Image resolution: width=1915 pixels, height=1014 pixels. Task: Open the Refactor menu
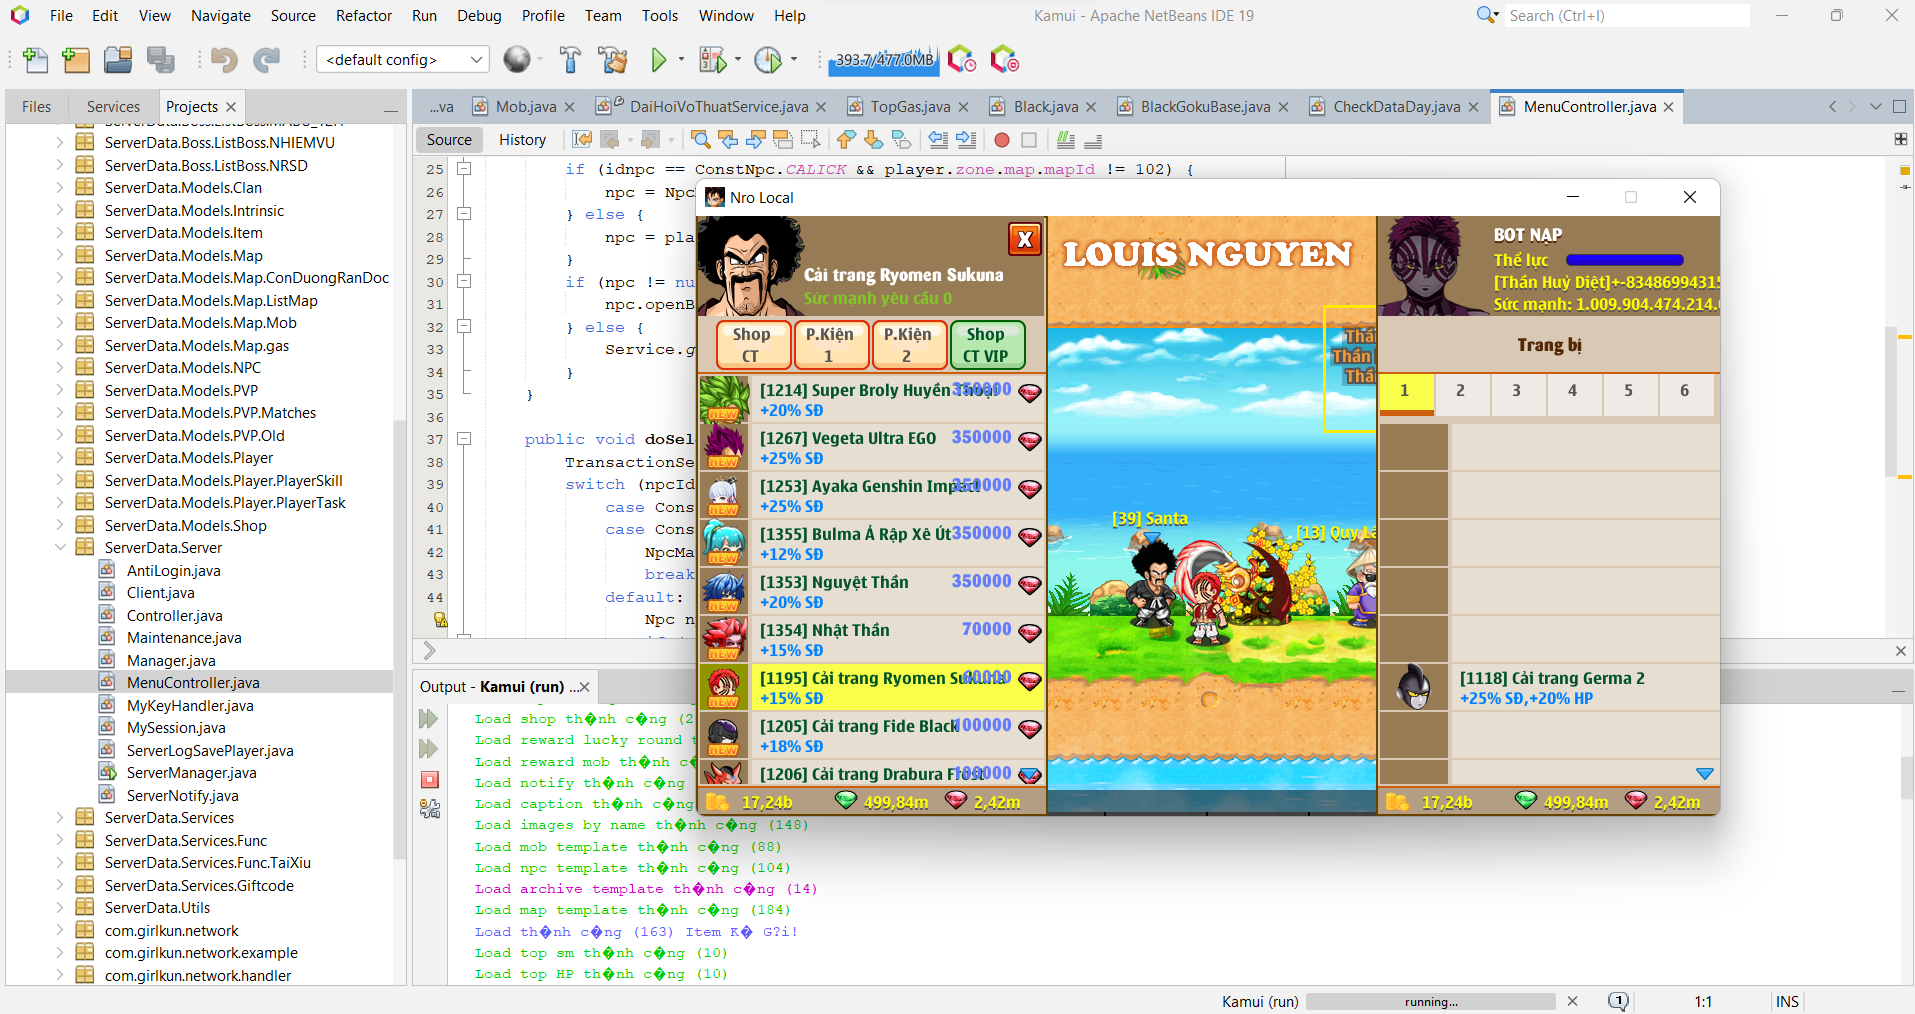(363, 16)
